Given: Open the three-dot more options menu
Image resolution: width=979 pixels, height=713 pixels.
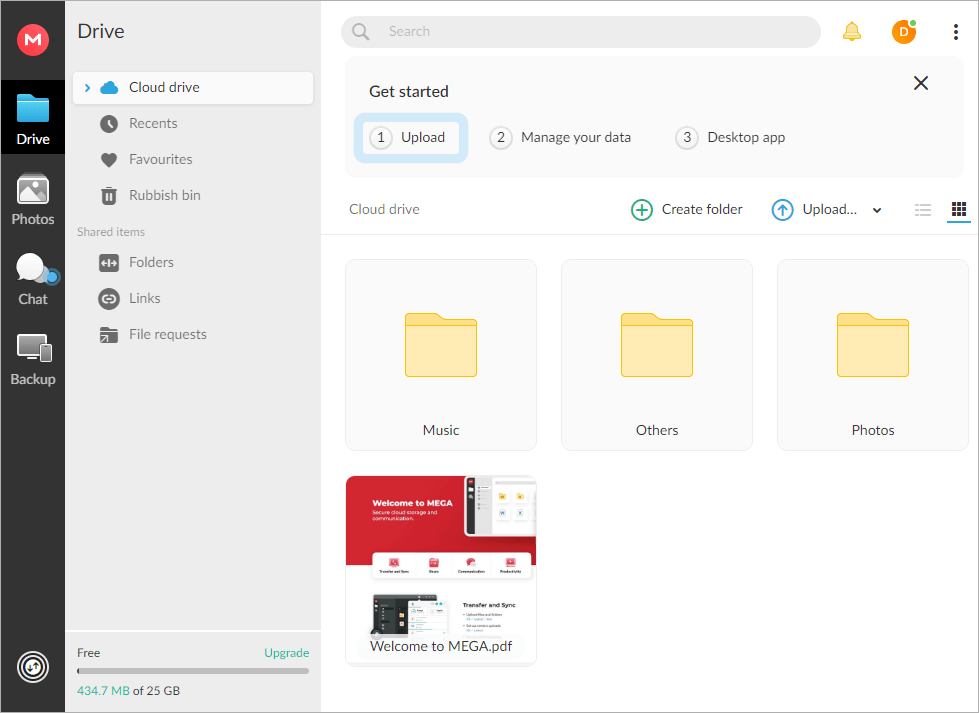Looking at the screenshot, I should (x=955, y=32).
